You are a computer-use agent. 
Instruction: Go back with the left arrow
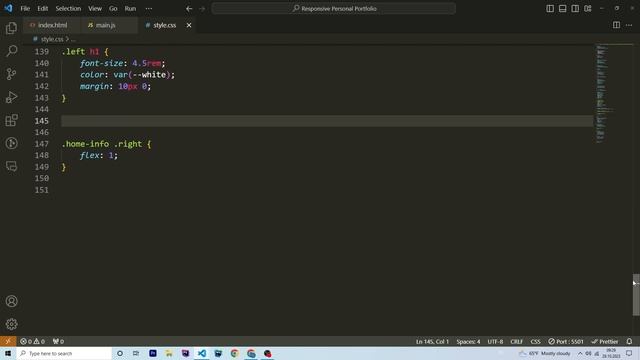click(189, 9)
